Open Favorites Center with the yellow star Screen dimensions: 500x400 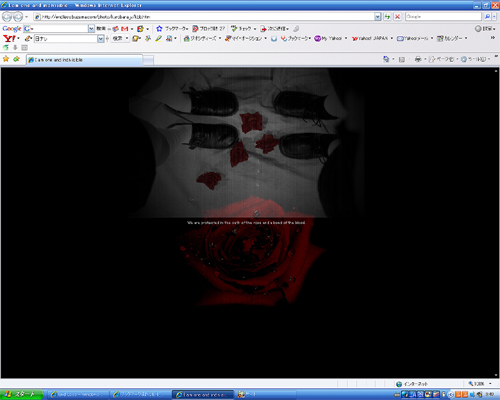pos(6,59)
